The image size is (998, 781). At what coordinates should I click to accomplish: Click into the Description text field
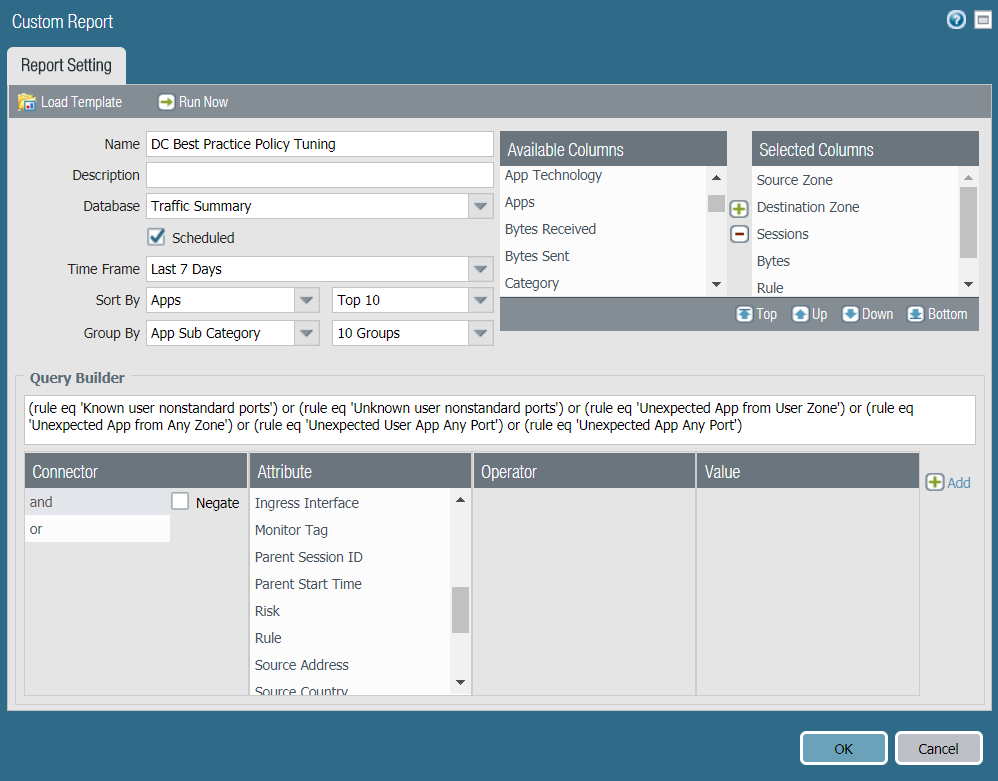pos(319,175)
